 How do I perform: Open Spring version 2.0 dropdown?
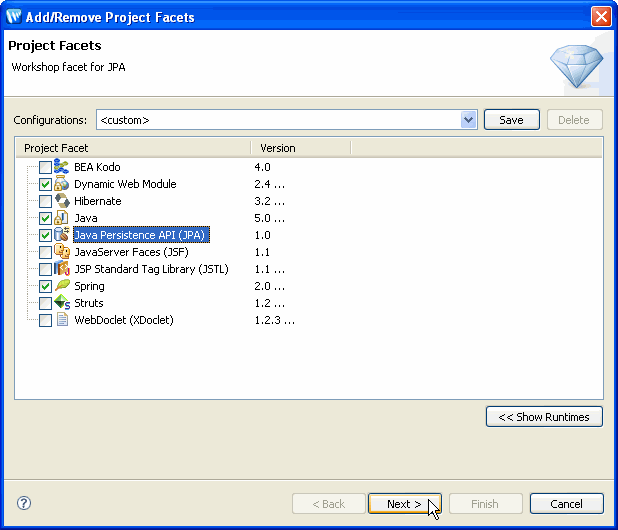coord(279,286)
